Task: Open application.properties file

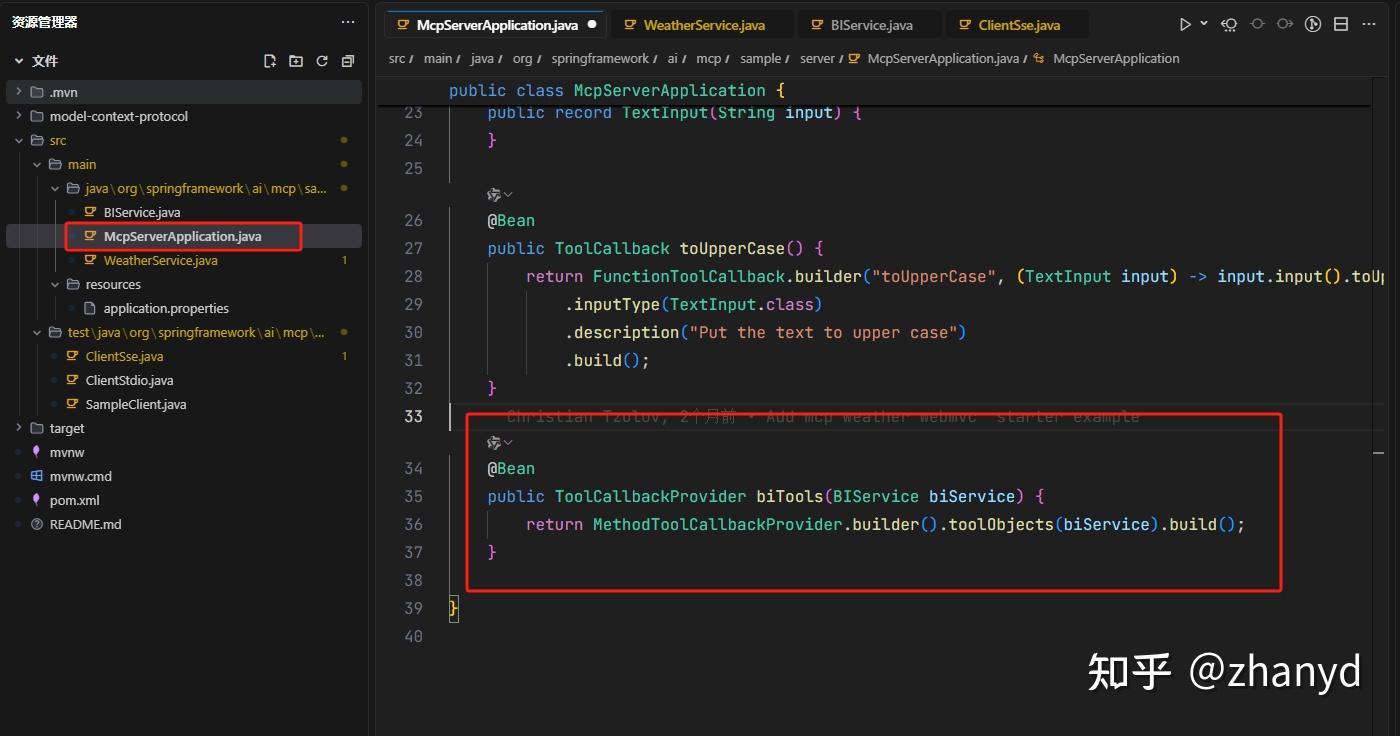Action: pos(166,308)
